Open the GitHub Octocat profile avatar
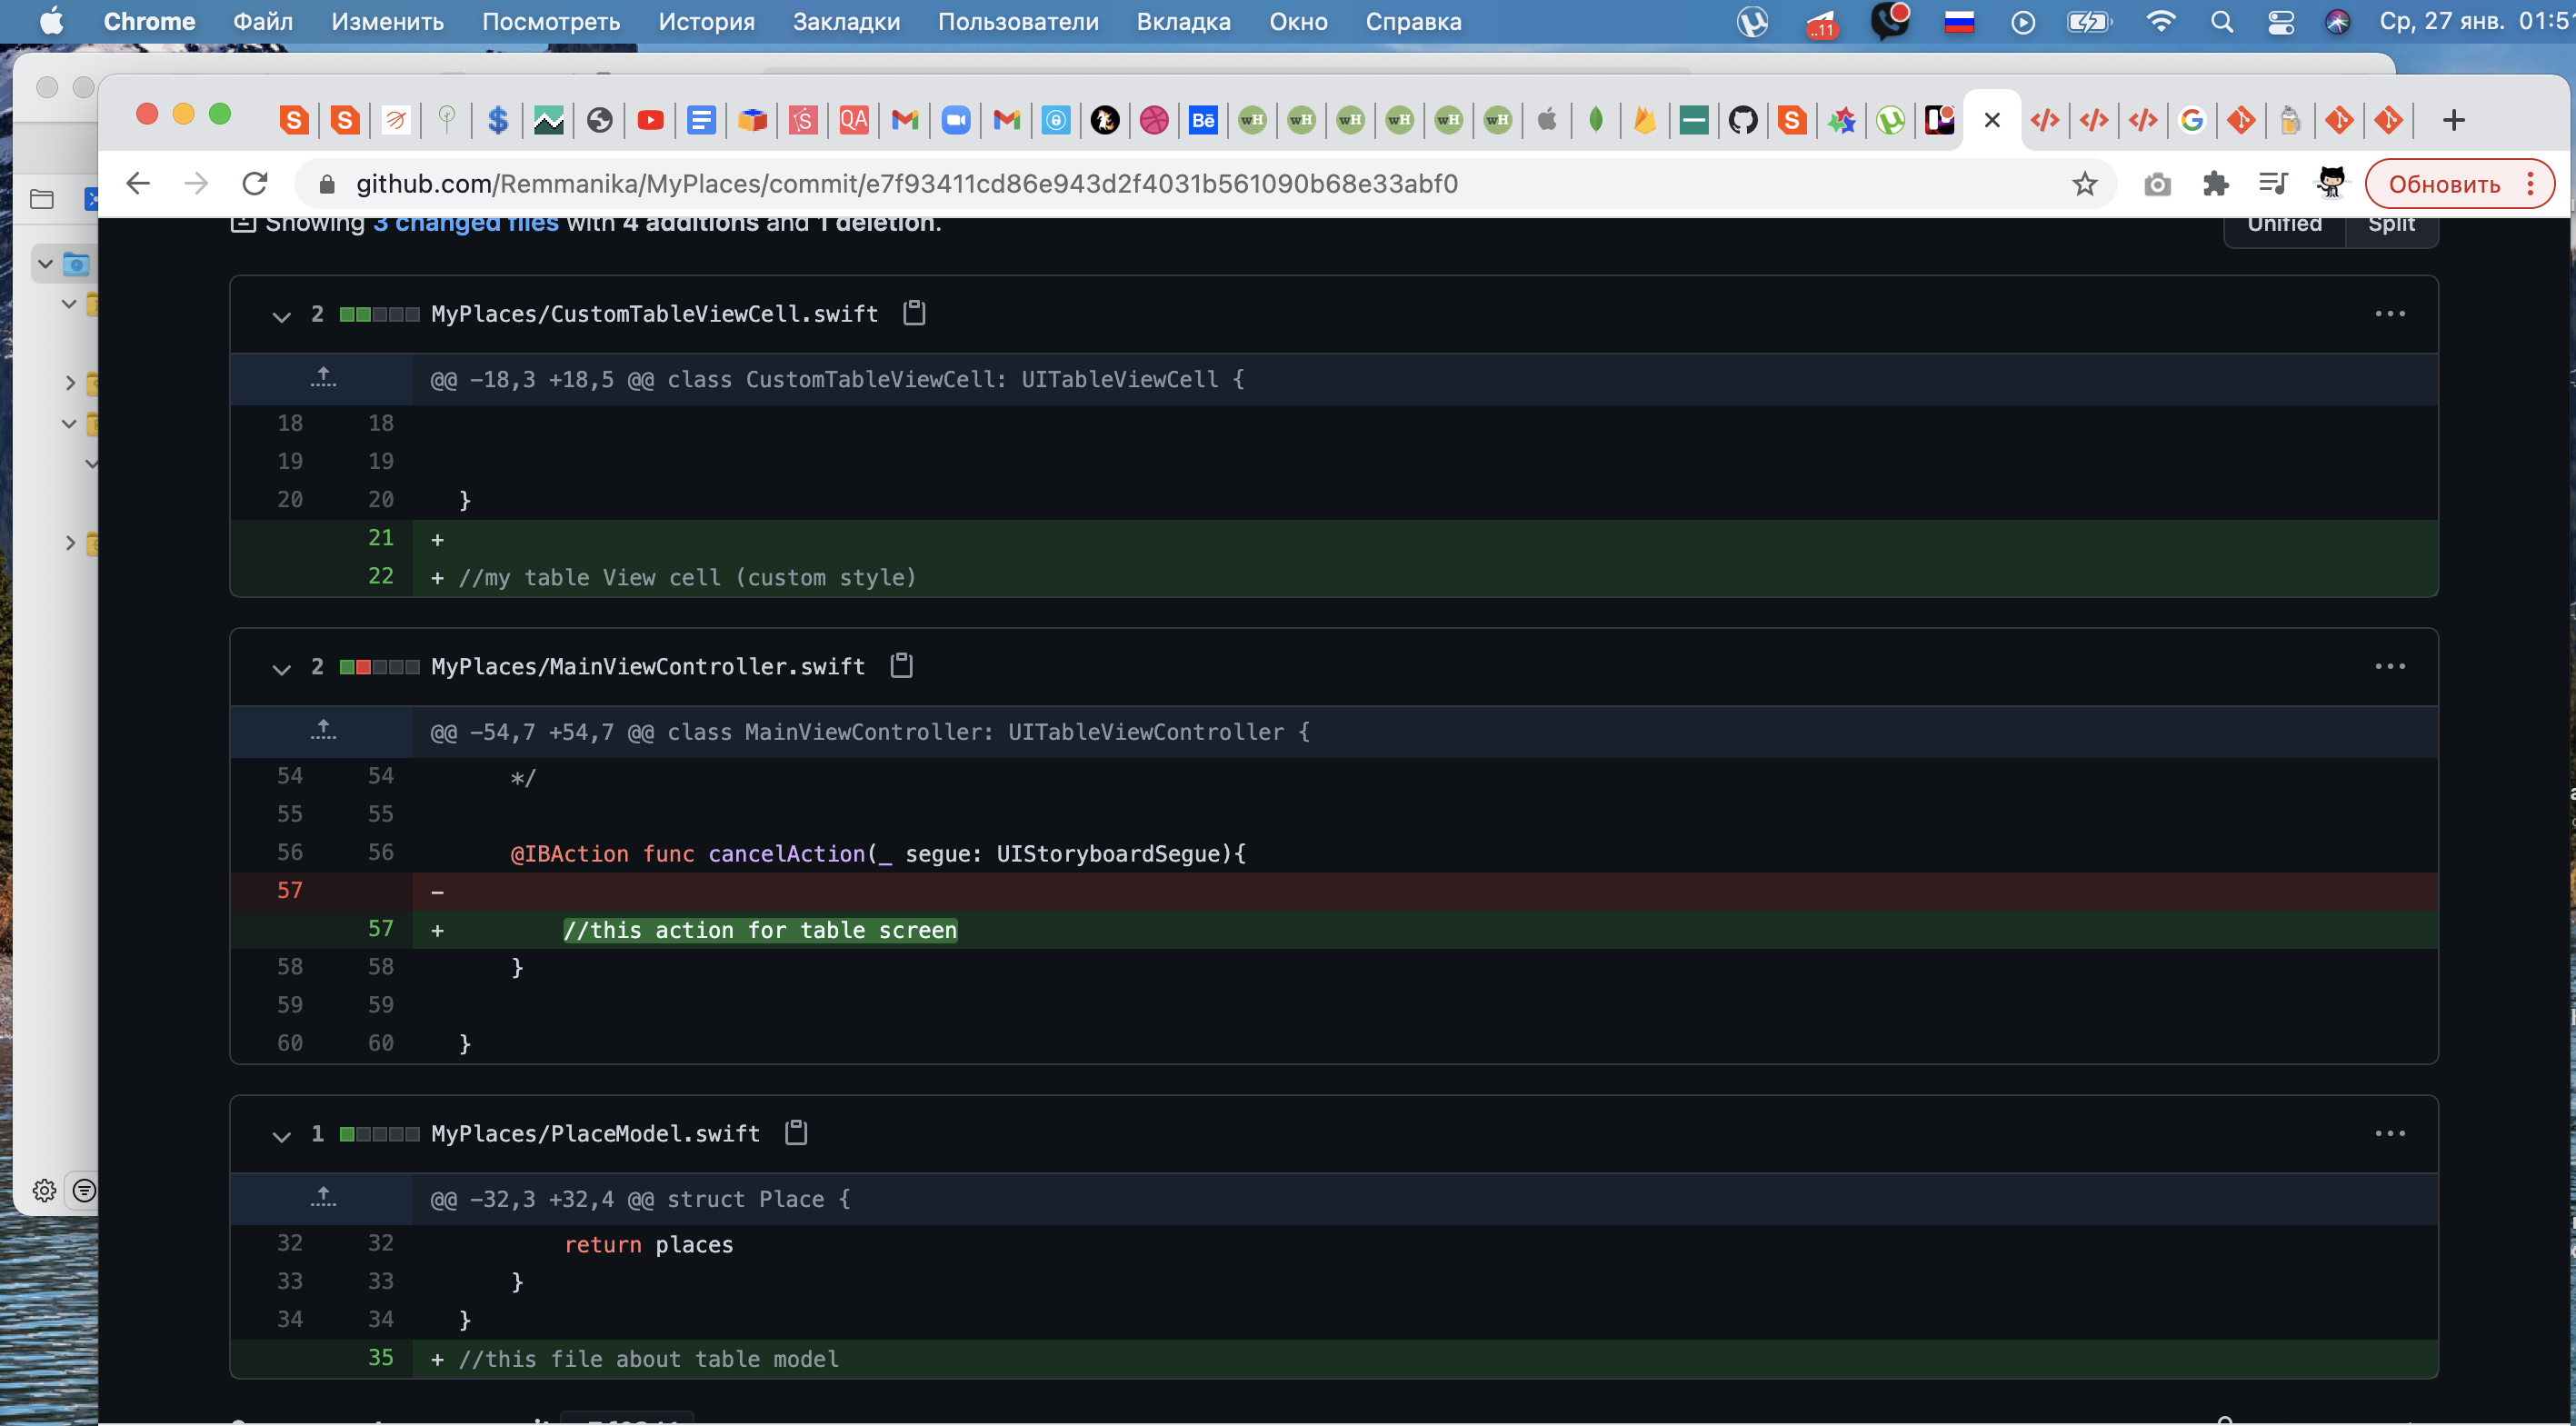 tap(2331, 184)
